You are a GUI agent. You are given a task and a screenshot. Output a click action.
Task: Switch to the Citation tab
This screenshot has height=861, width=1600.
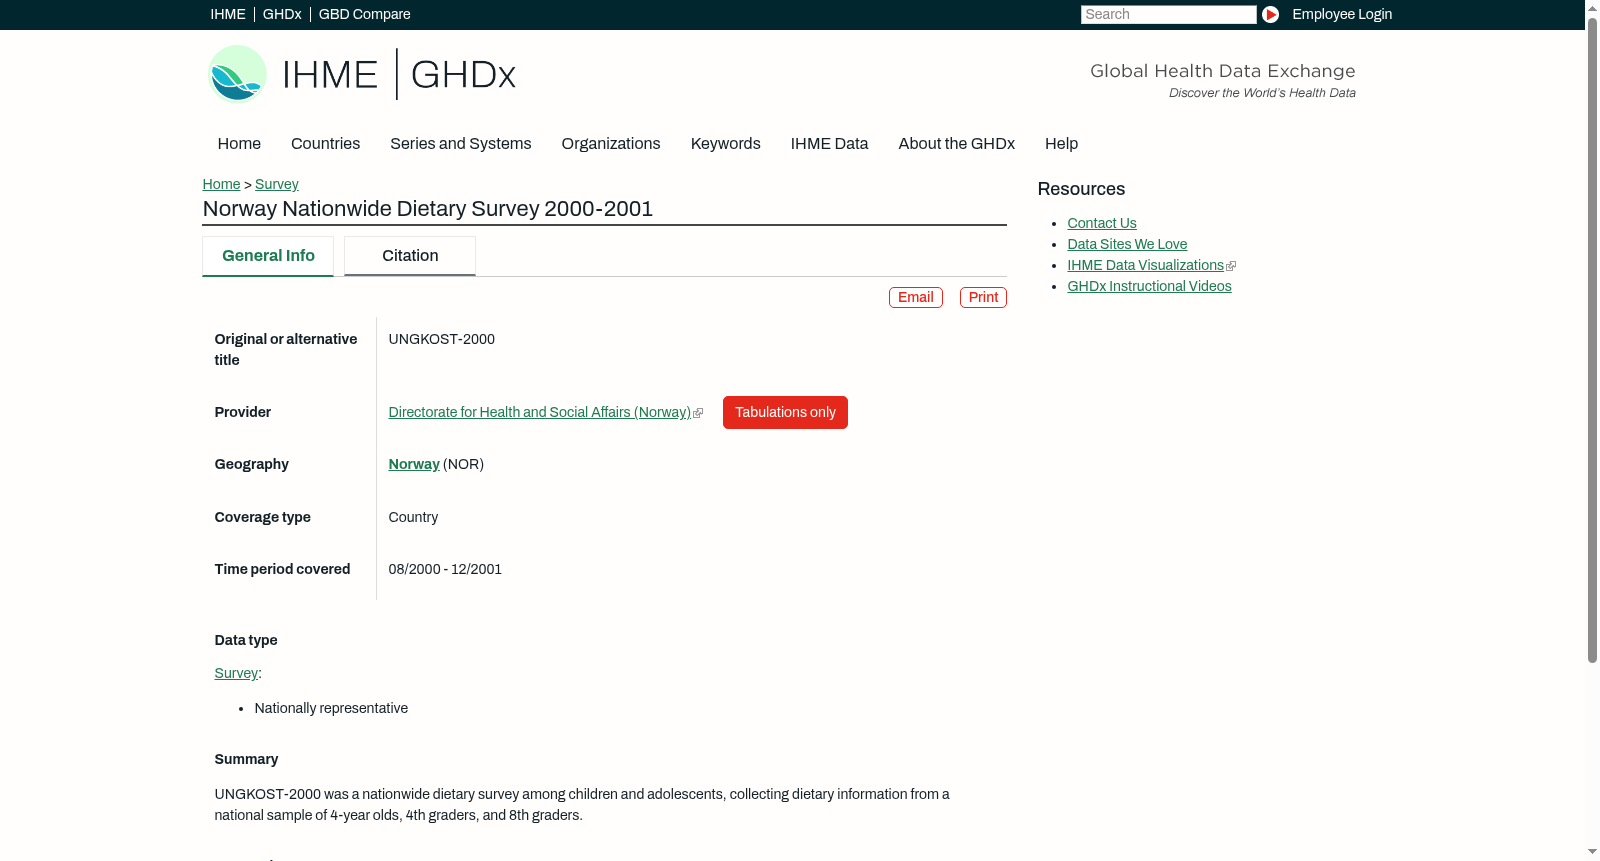pos(410,256)
